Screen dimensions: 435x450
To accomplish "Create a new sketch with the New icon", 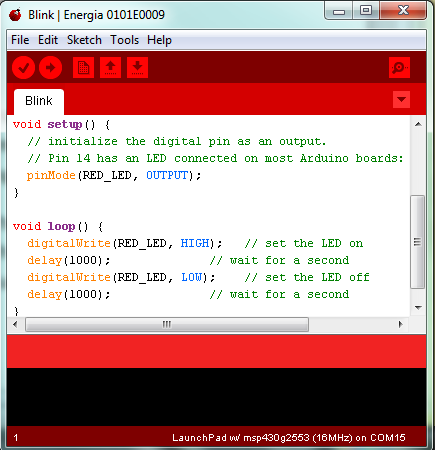I will (83, 68).
